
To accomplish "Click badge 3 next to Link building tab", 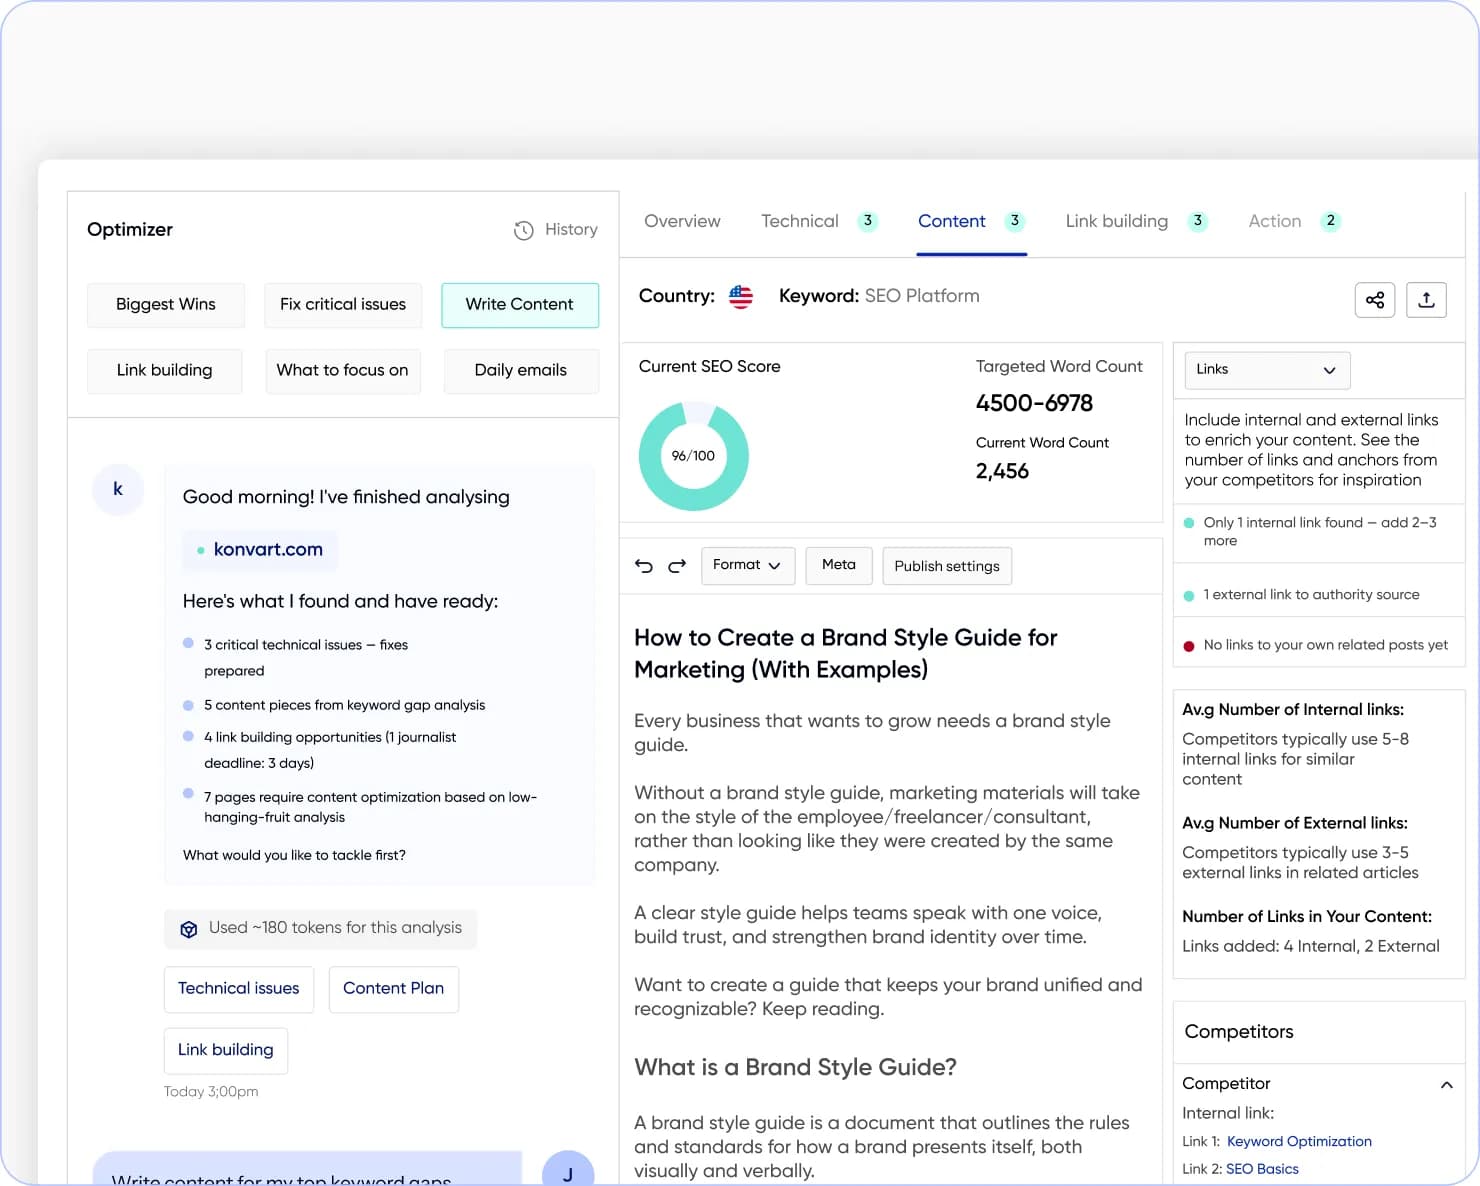I will [1198, 221].
